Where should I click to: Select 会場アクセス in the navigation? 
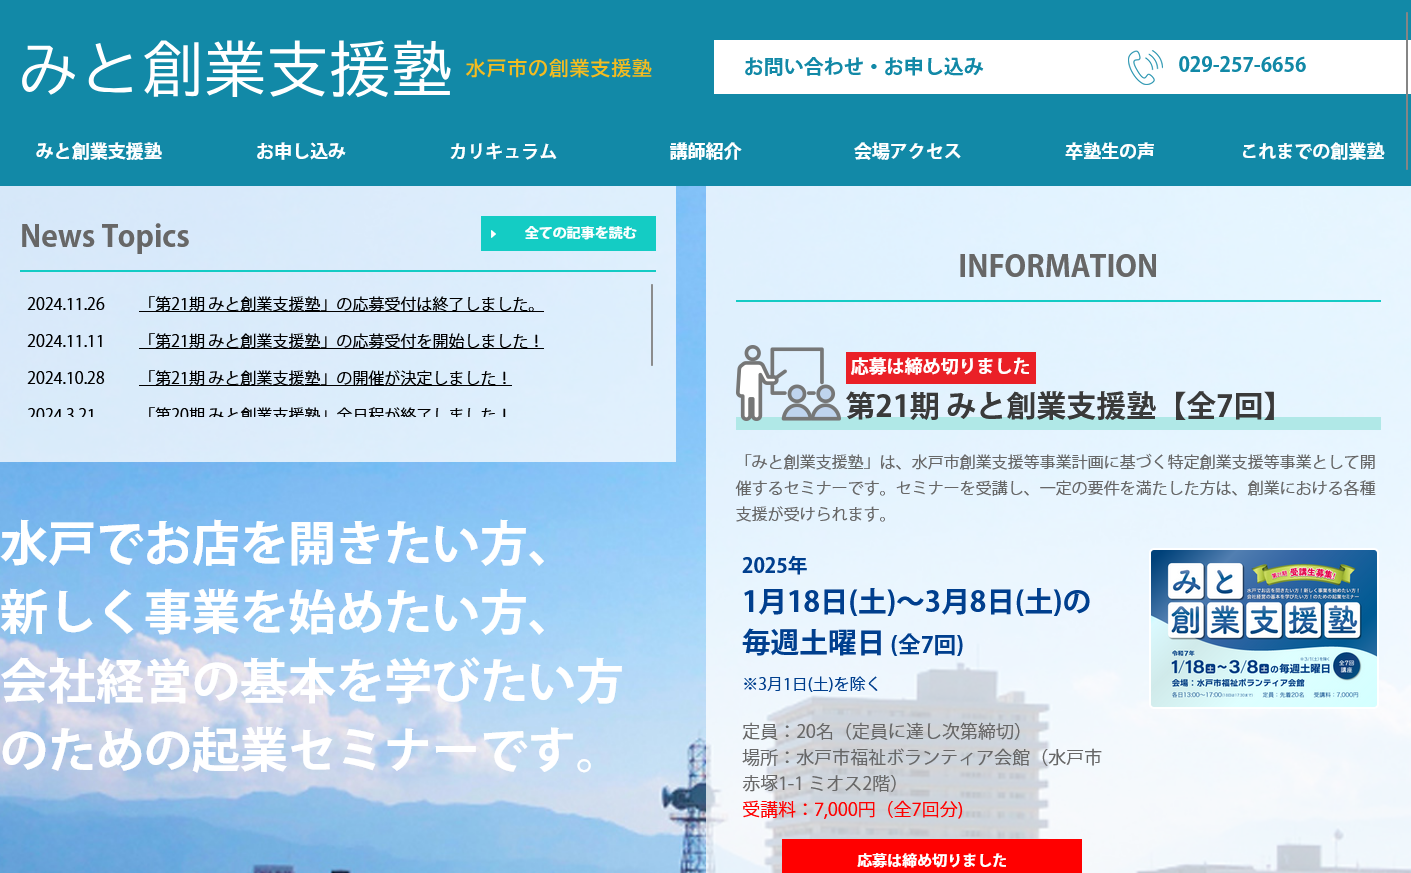pyautogui.click(x=907, y=151)
